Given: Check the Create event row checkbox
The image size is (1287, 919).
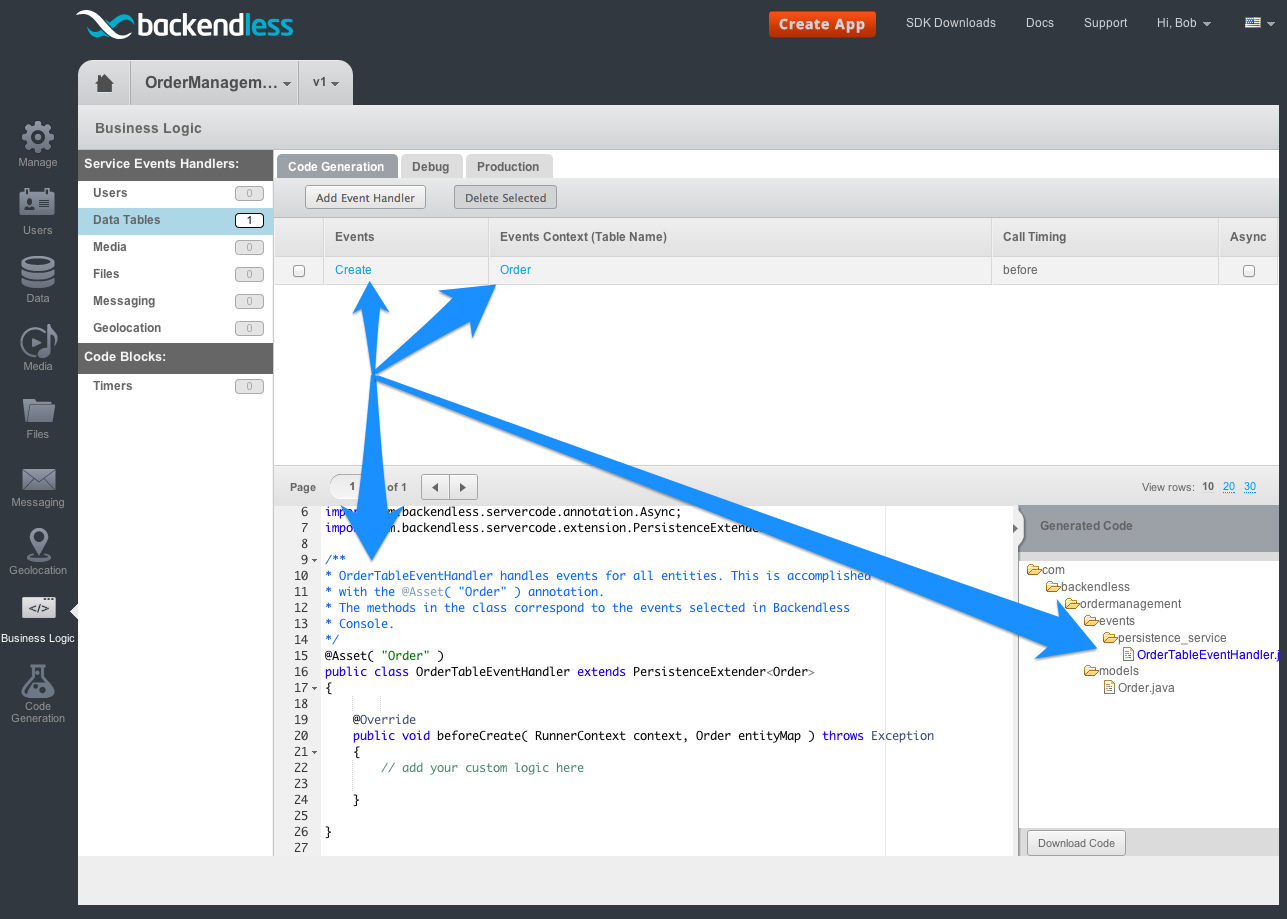Looking at the screenshot, I should point(299,271).
